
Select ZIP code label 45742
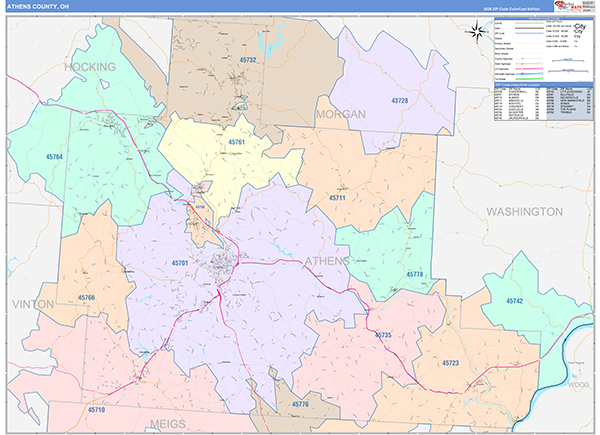514,301
